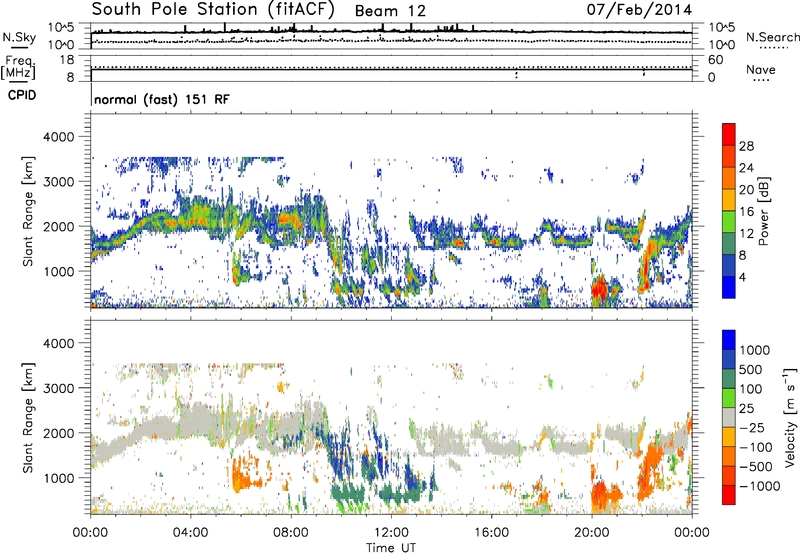Click the text "normal (fast) 151 RF"

pos(162,99)
